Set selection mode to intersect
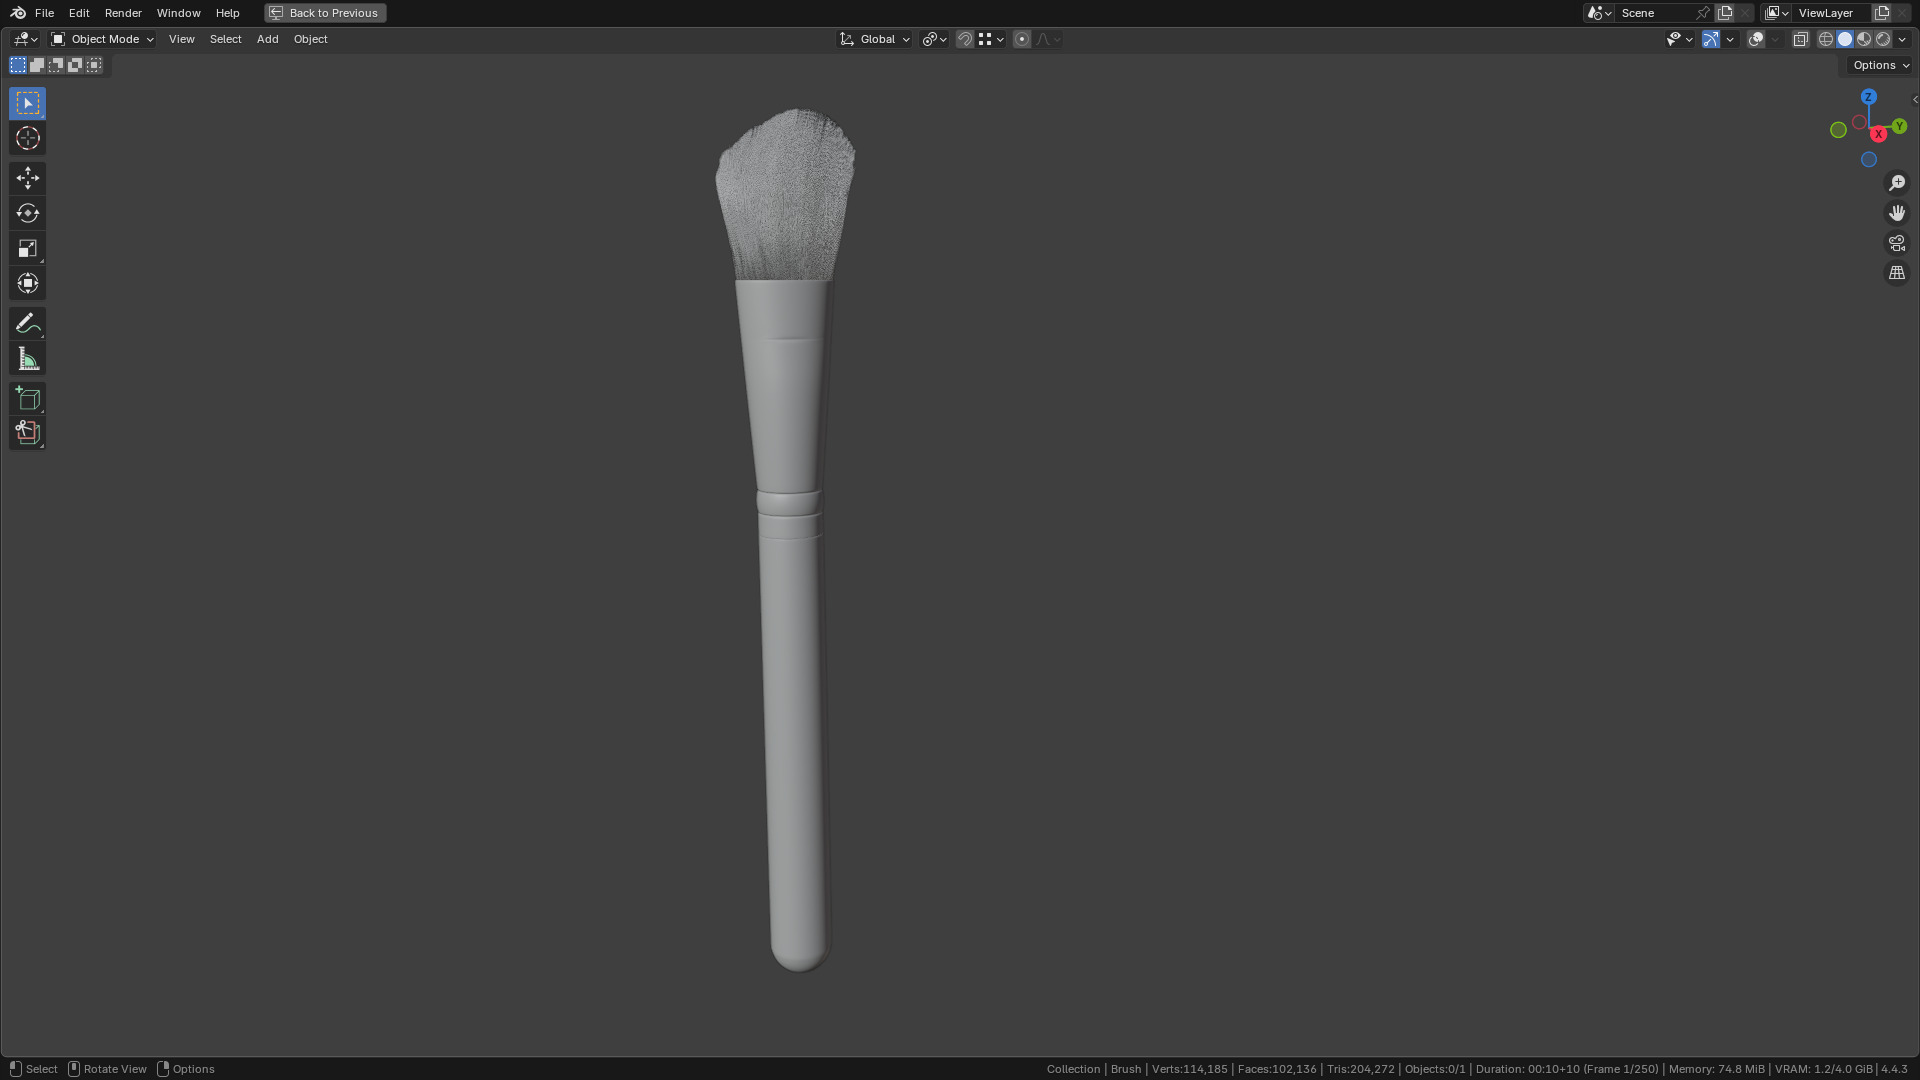The width and height of the screenshot is (1920, 1080). 94,65
